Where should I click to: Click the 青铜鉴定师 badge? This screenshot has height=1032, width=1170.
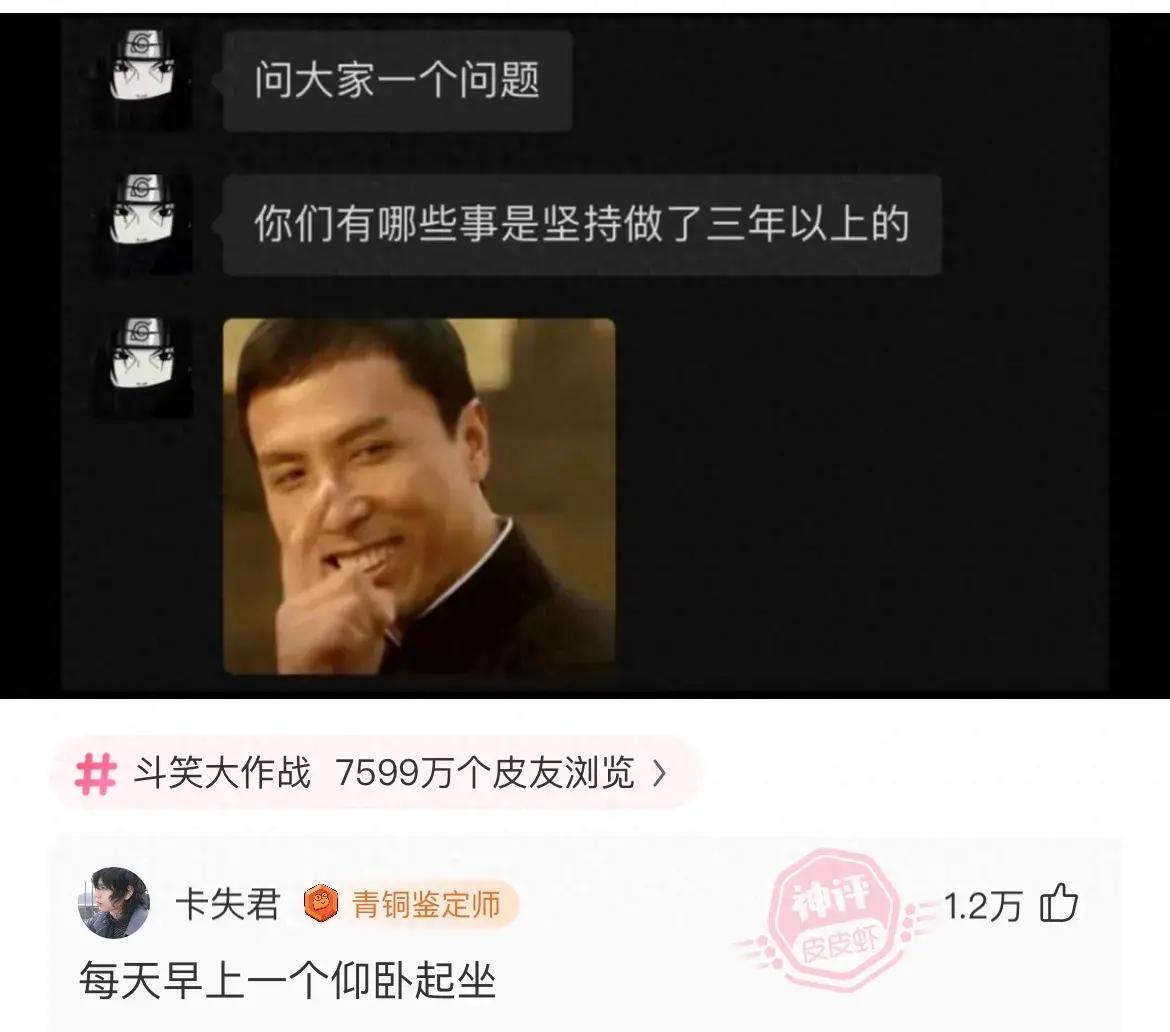410,904
